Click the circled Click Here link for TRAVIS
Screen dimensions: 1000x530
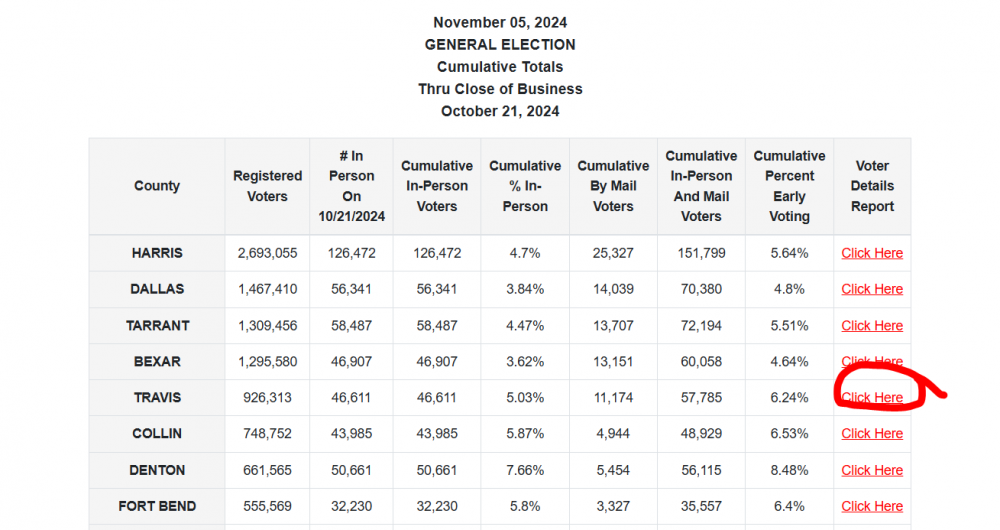click(x=872, y=397)
